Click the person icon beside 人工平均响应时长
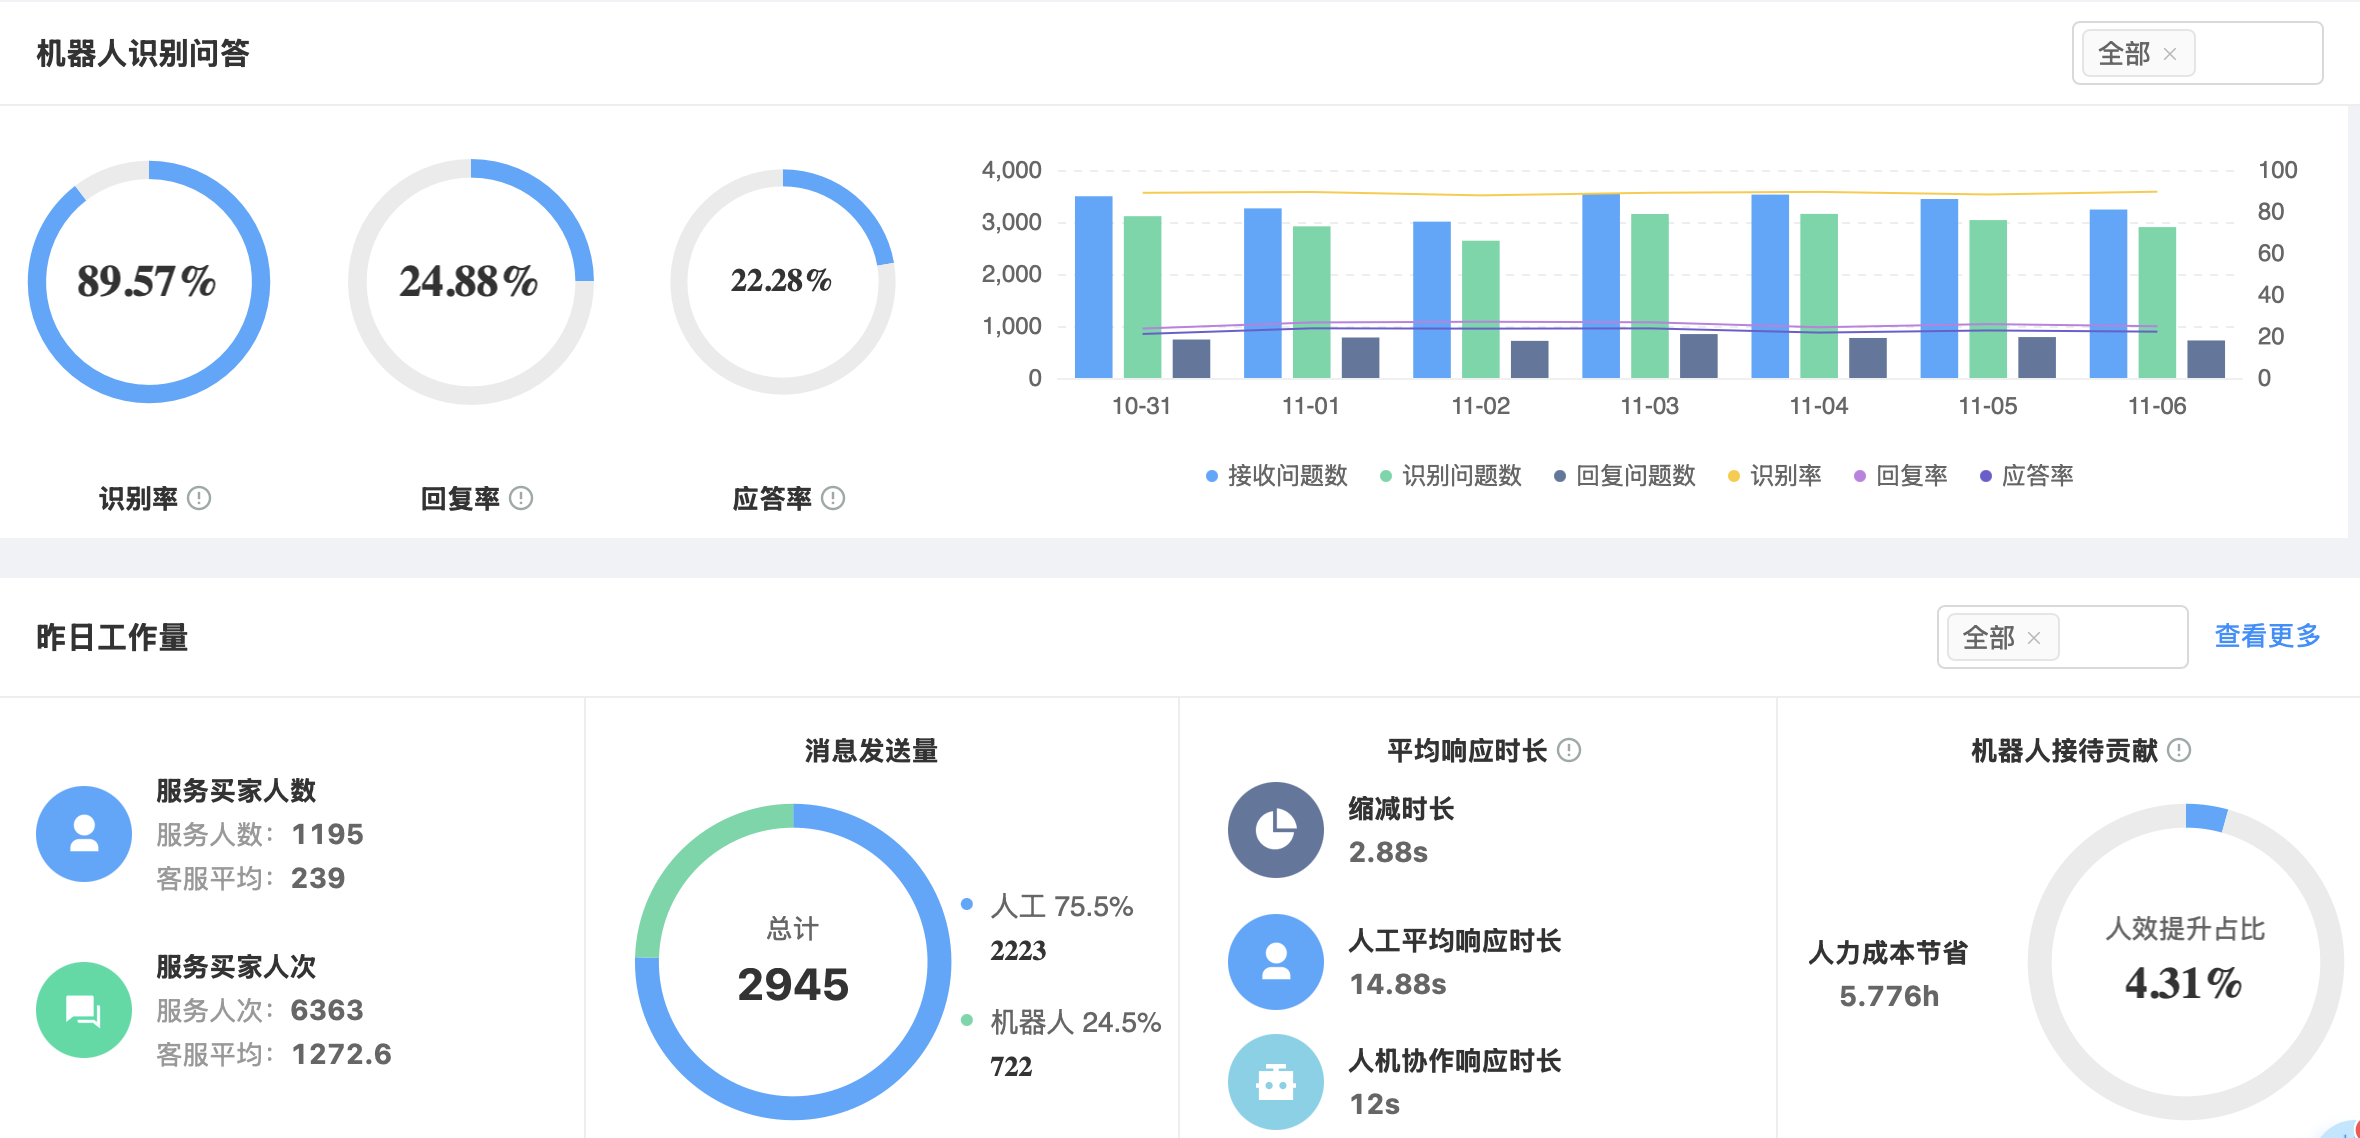The height and width of the screenshot is (1138, 2360). coord(1275,961)
